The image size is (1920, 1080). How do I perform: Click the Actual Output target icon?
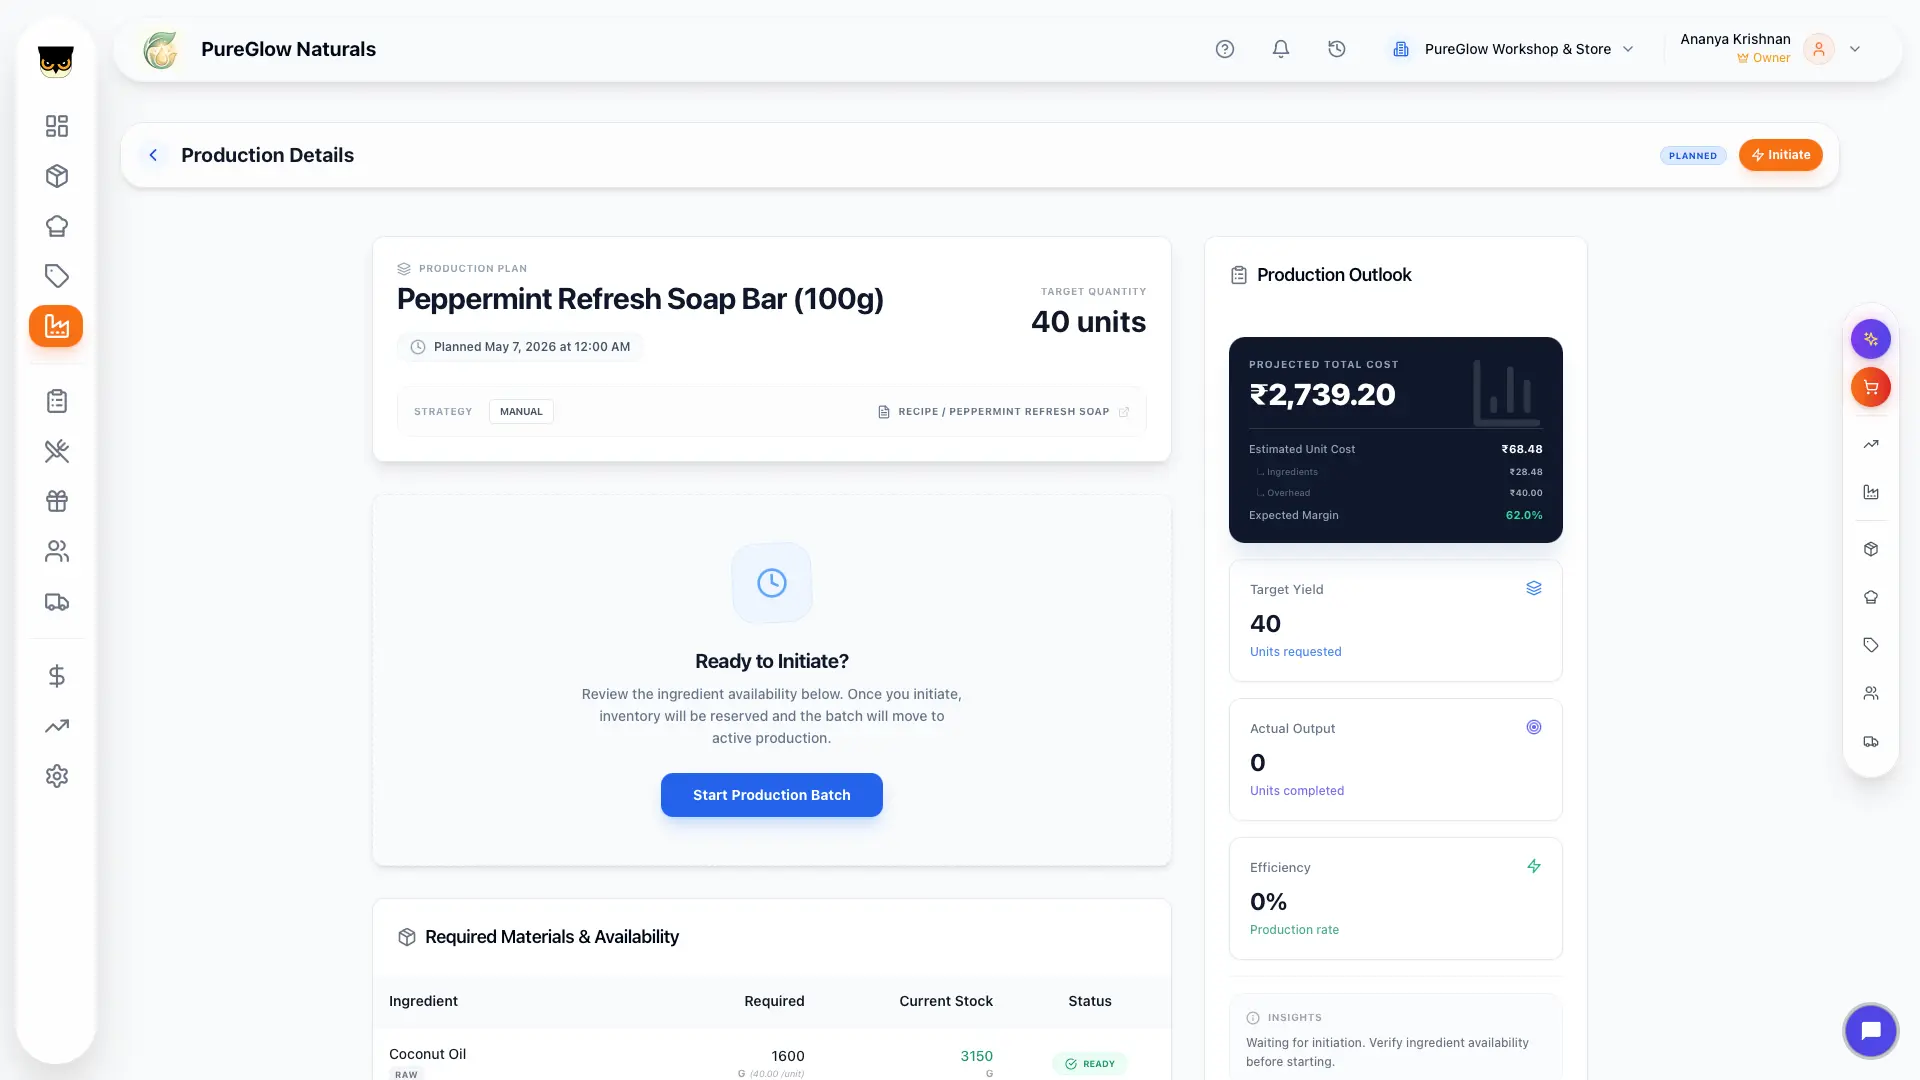1534,727
